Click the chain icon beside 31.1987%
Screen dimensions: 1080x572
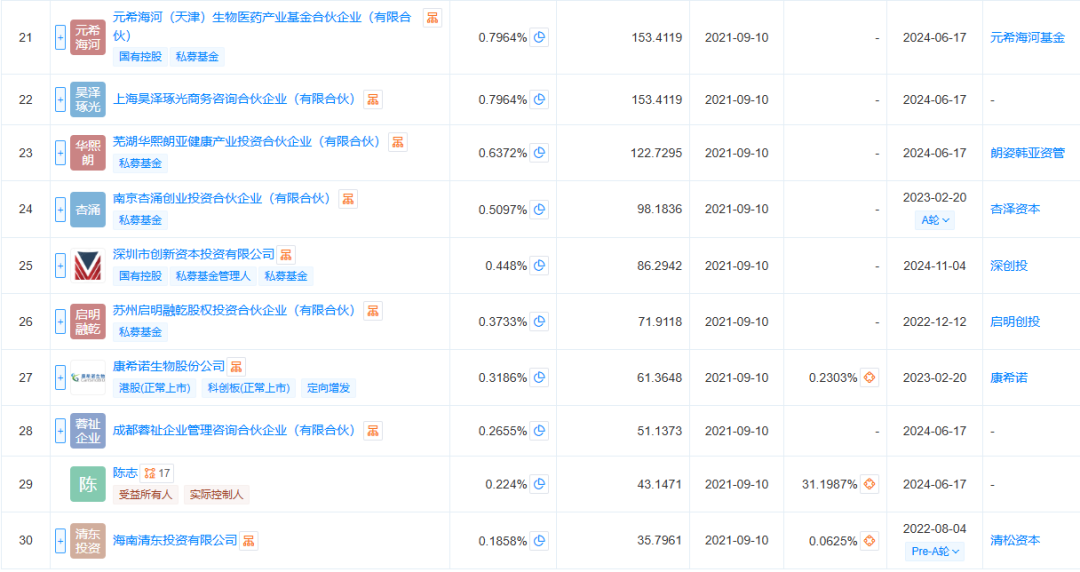pyautogui.click(x=869, y=484)
